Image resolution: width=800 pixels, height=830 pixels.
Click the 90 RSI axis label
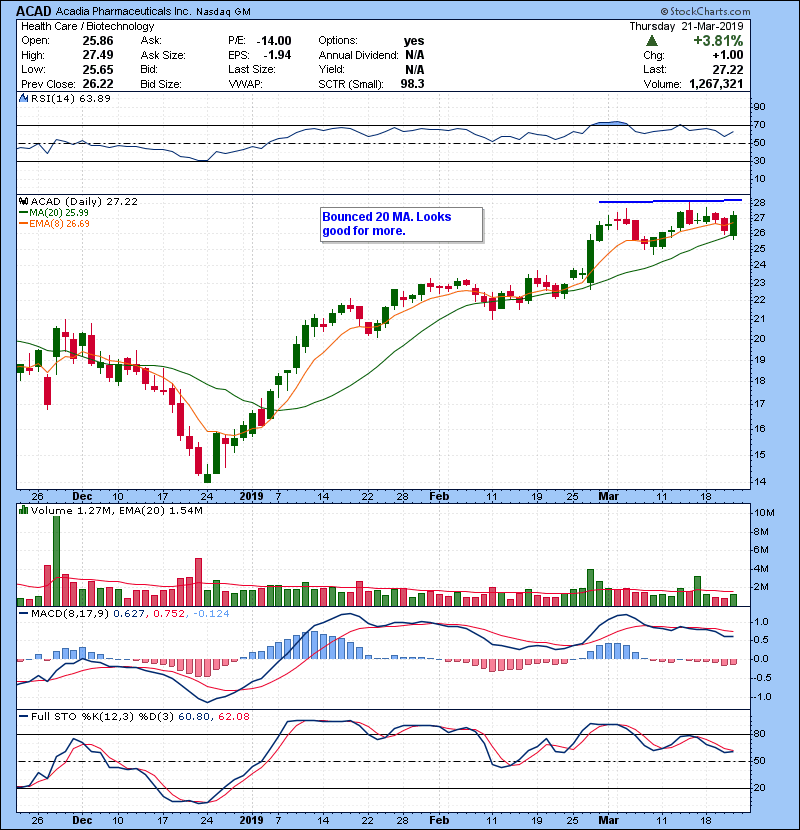(760, 107)
